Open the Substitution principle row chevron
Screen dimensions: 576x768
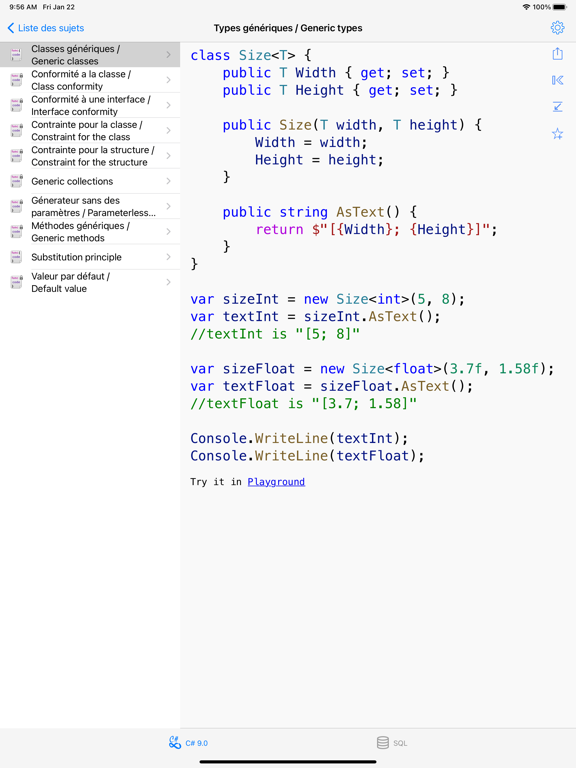pos(168,257)
